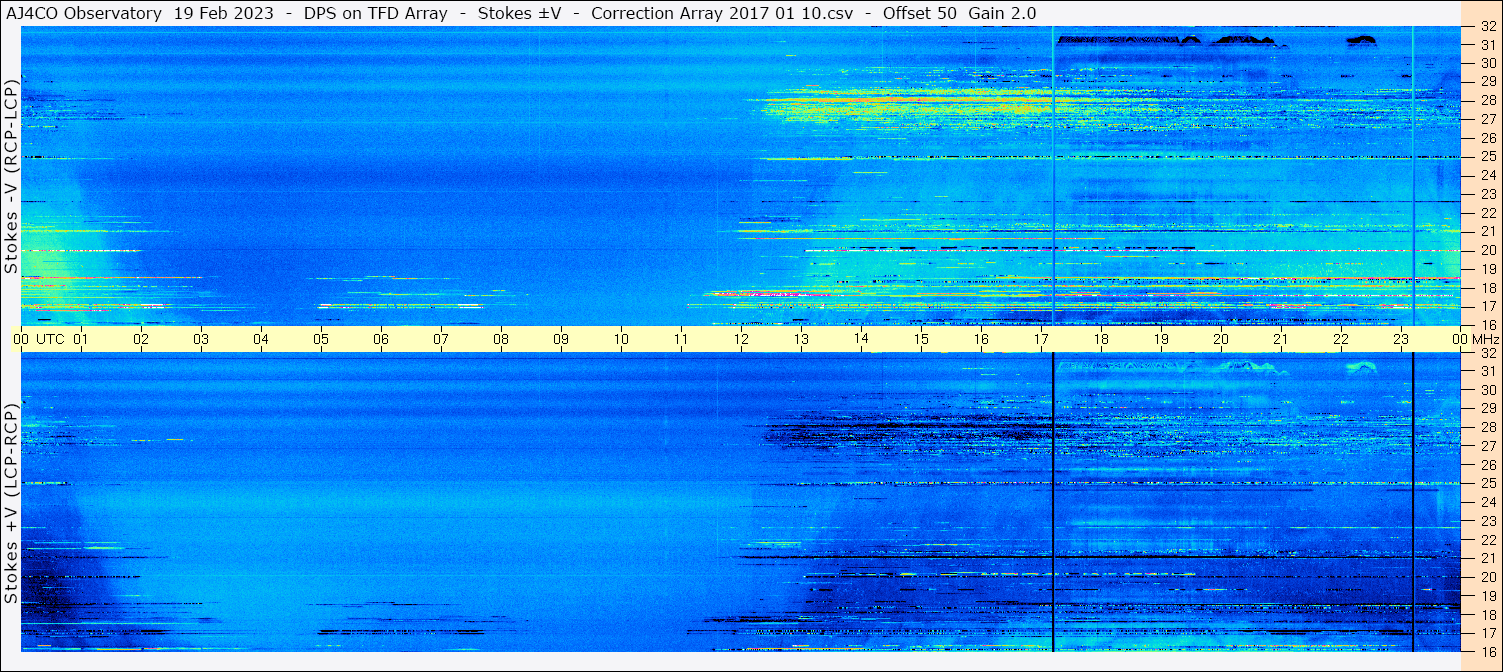Select hour 05 on the UTC time axis

[x=321, y=339]
